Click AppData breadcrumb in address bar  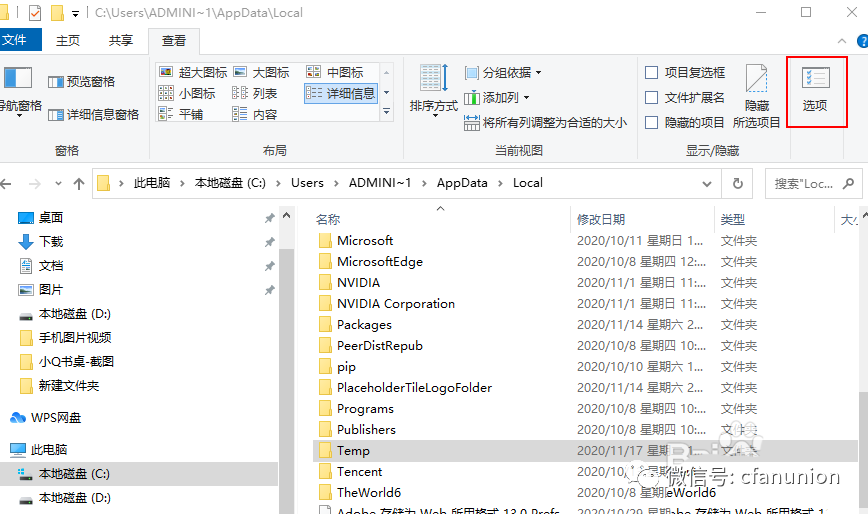pos(462,183)
